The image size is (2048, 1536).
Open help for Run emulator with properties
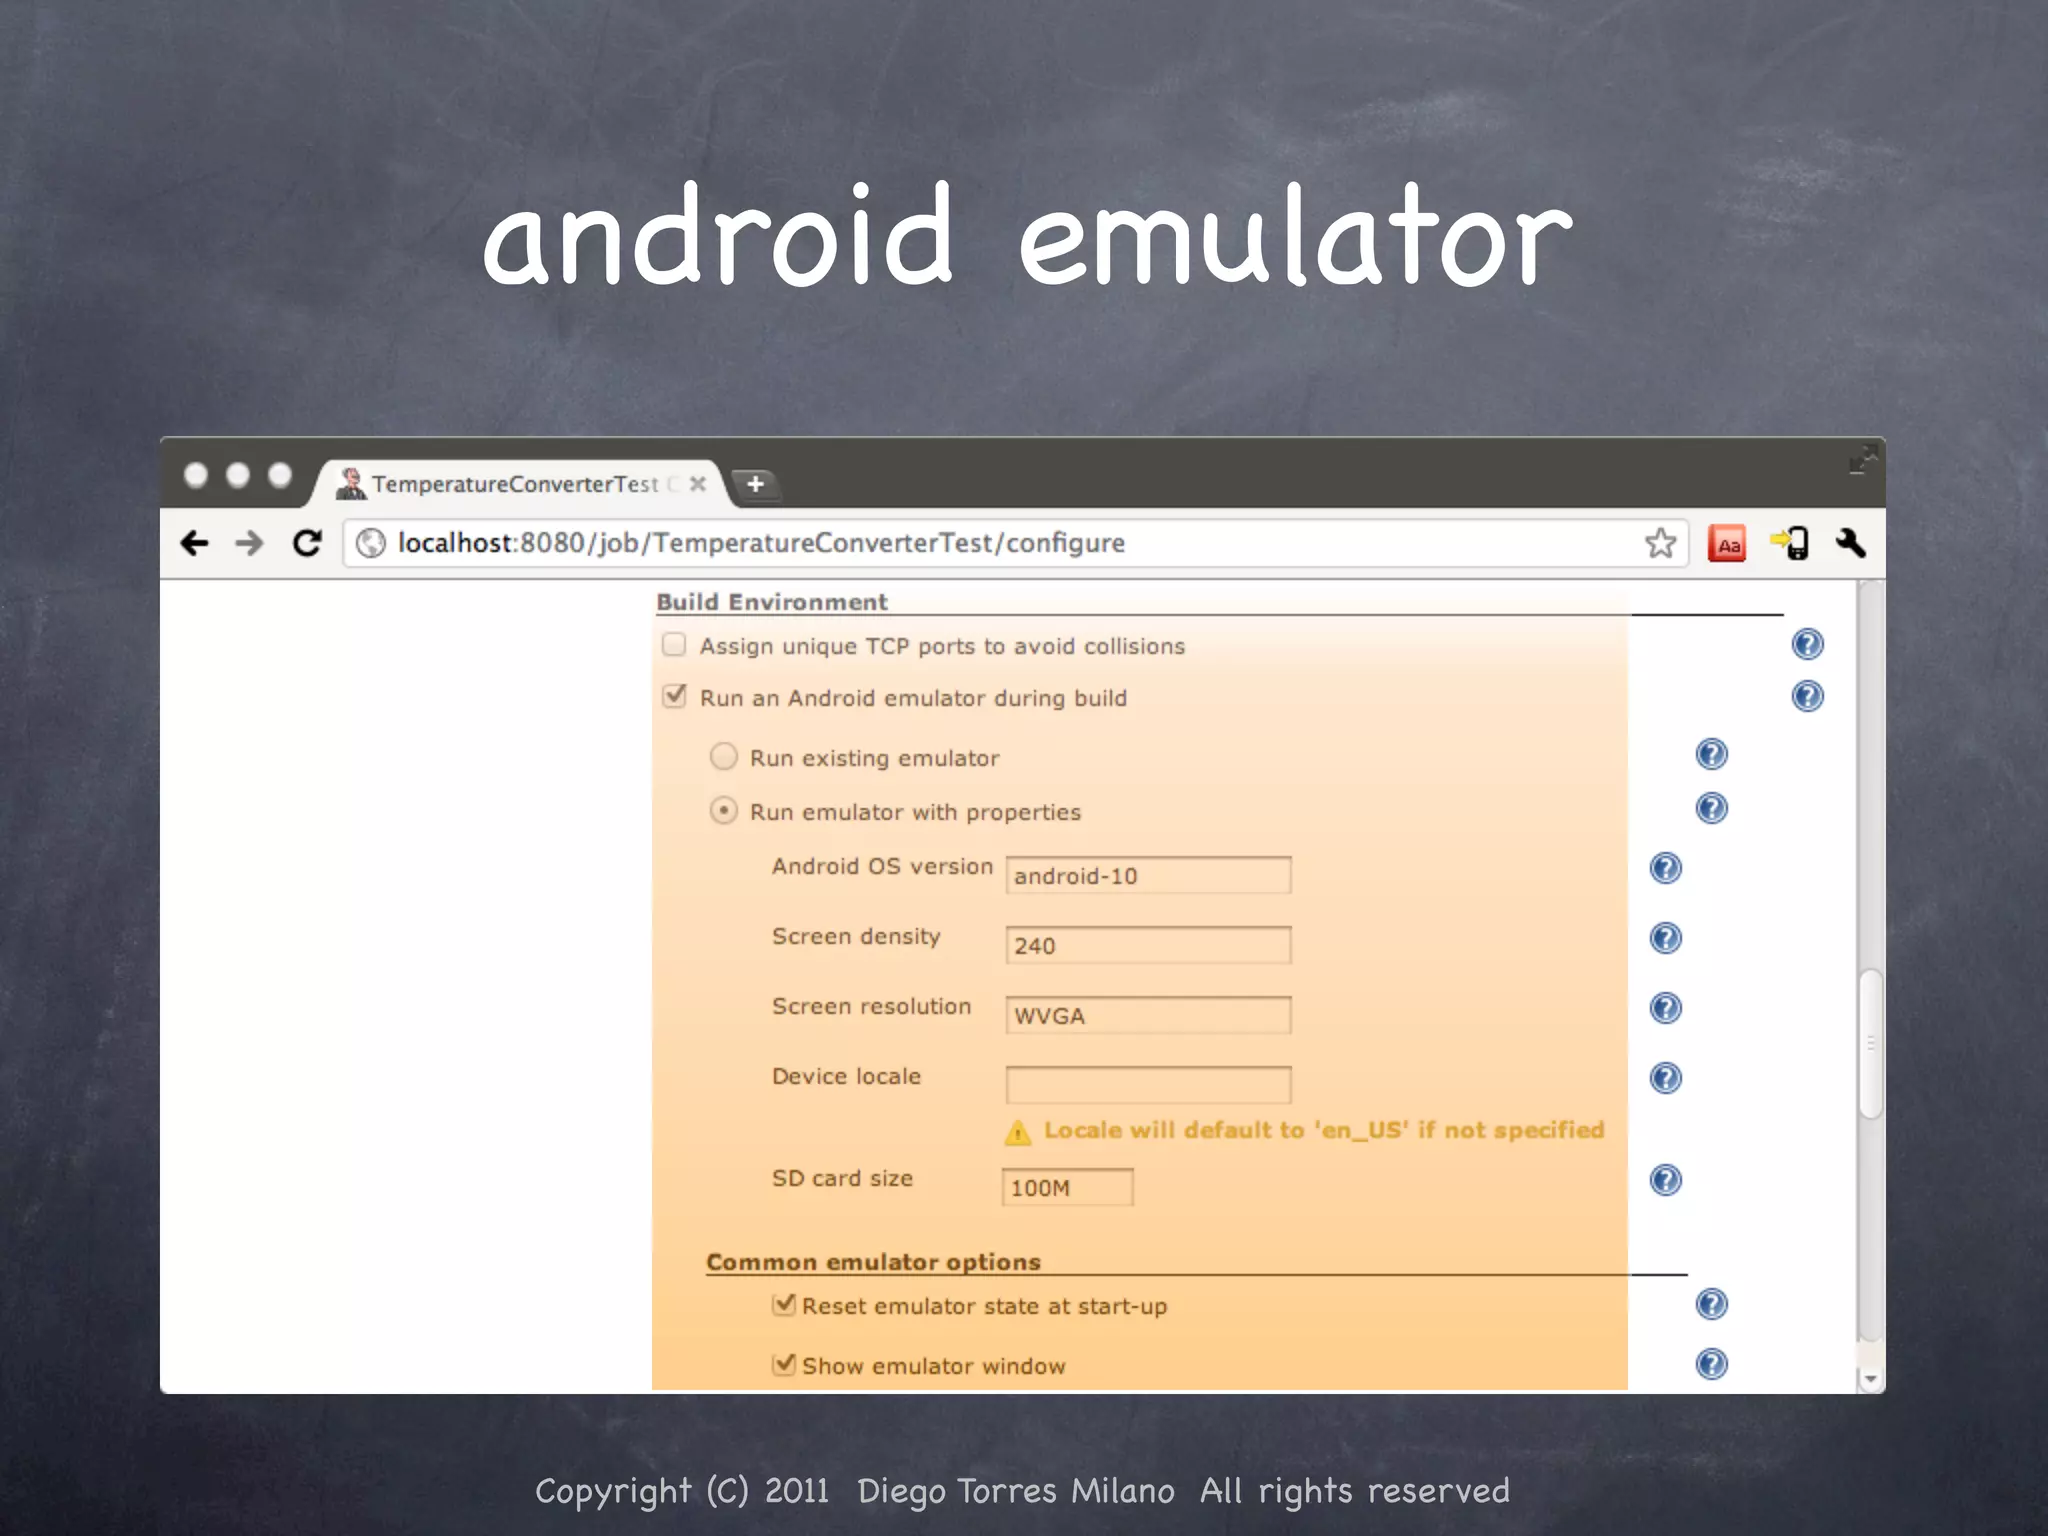[1711, 808]
